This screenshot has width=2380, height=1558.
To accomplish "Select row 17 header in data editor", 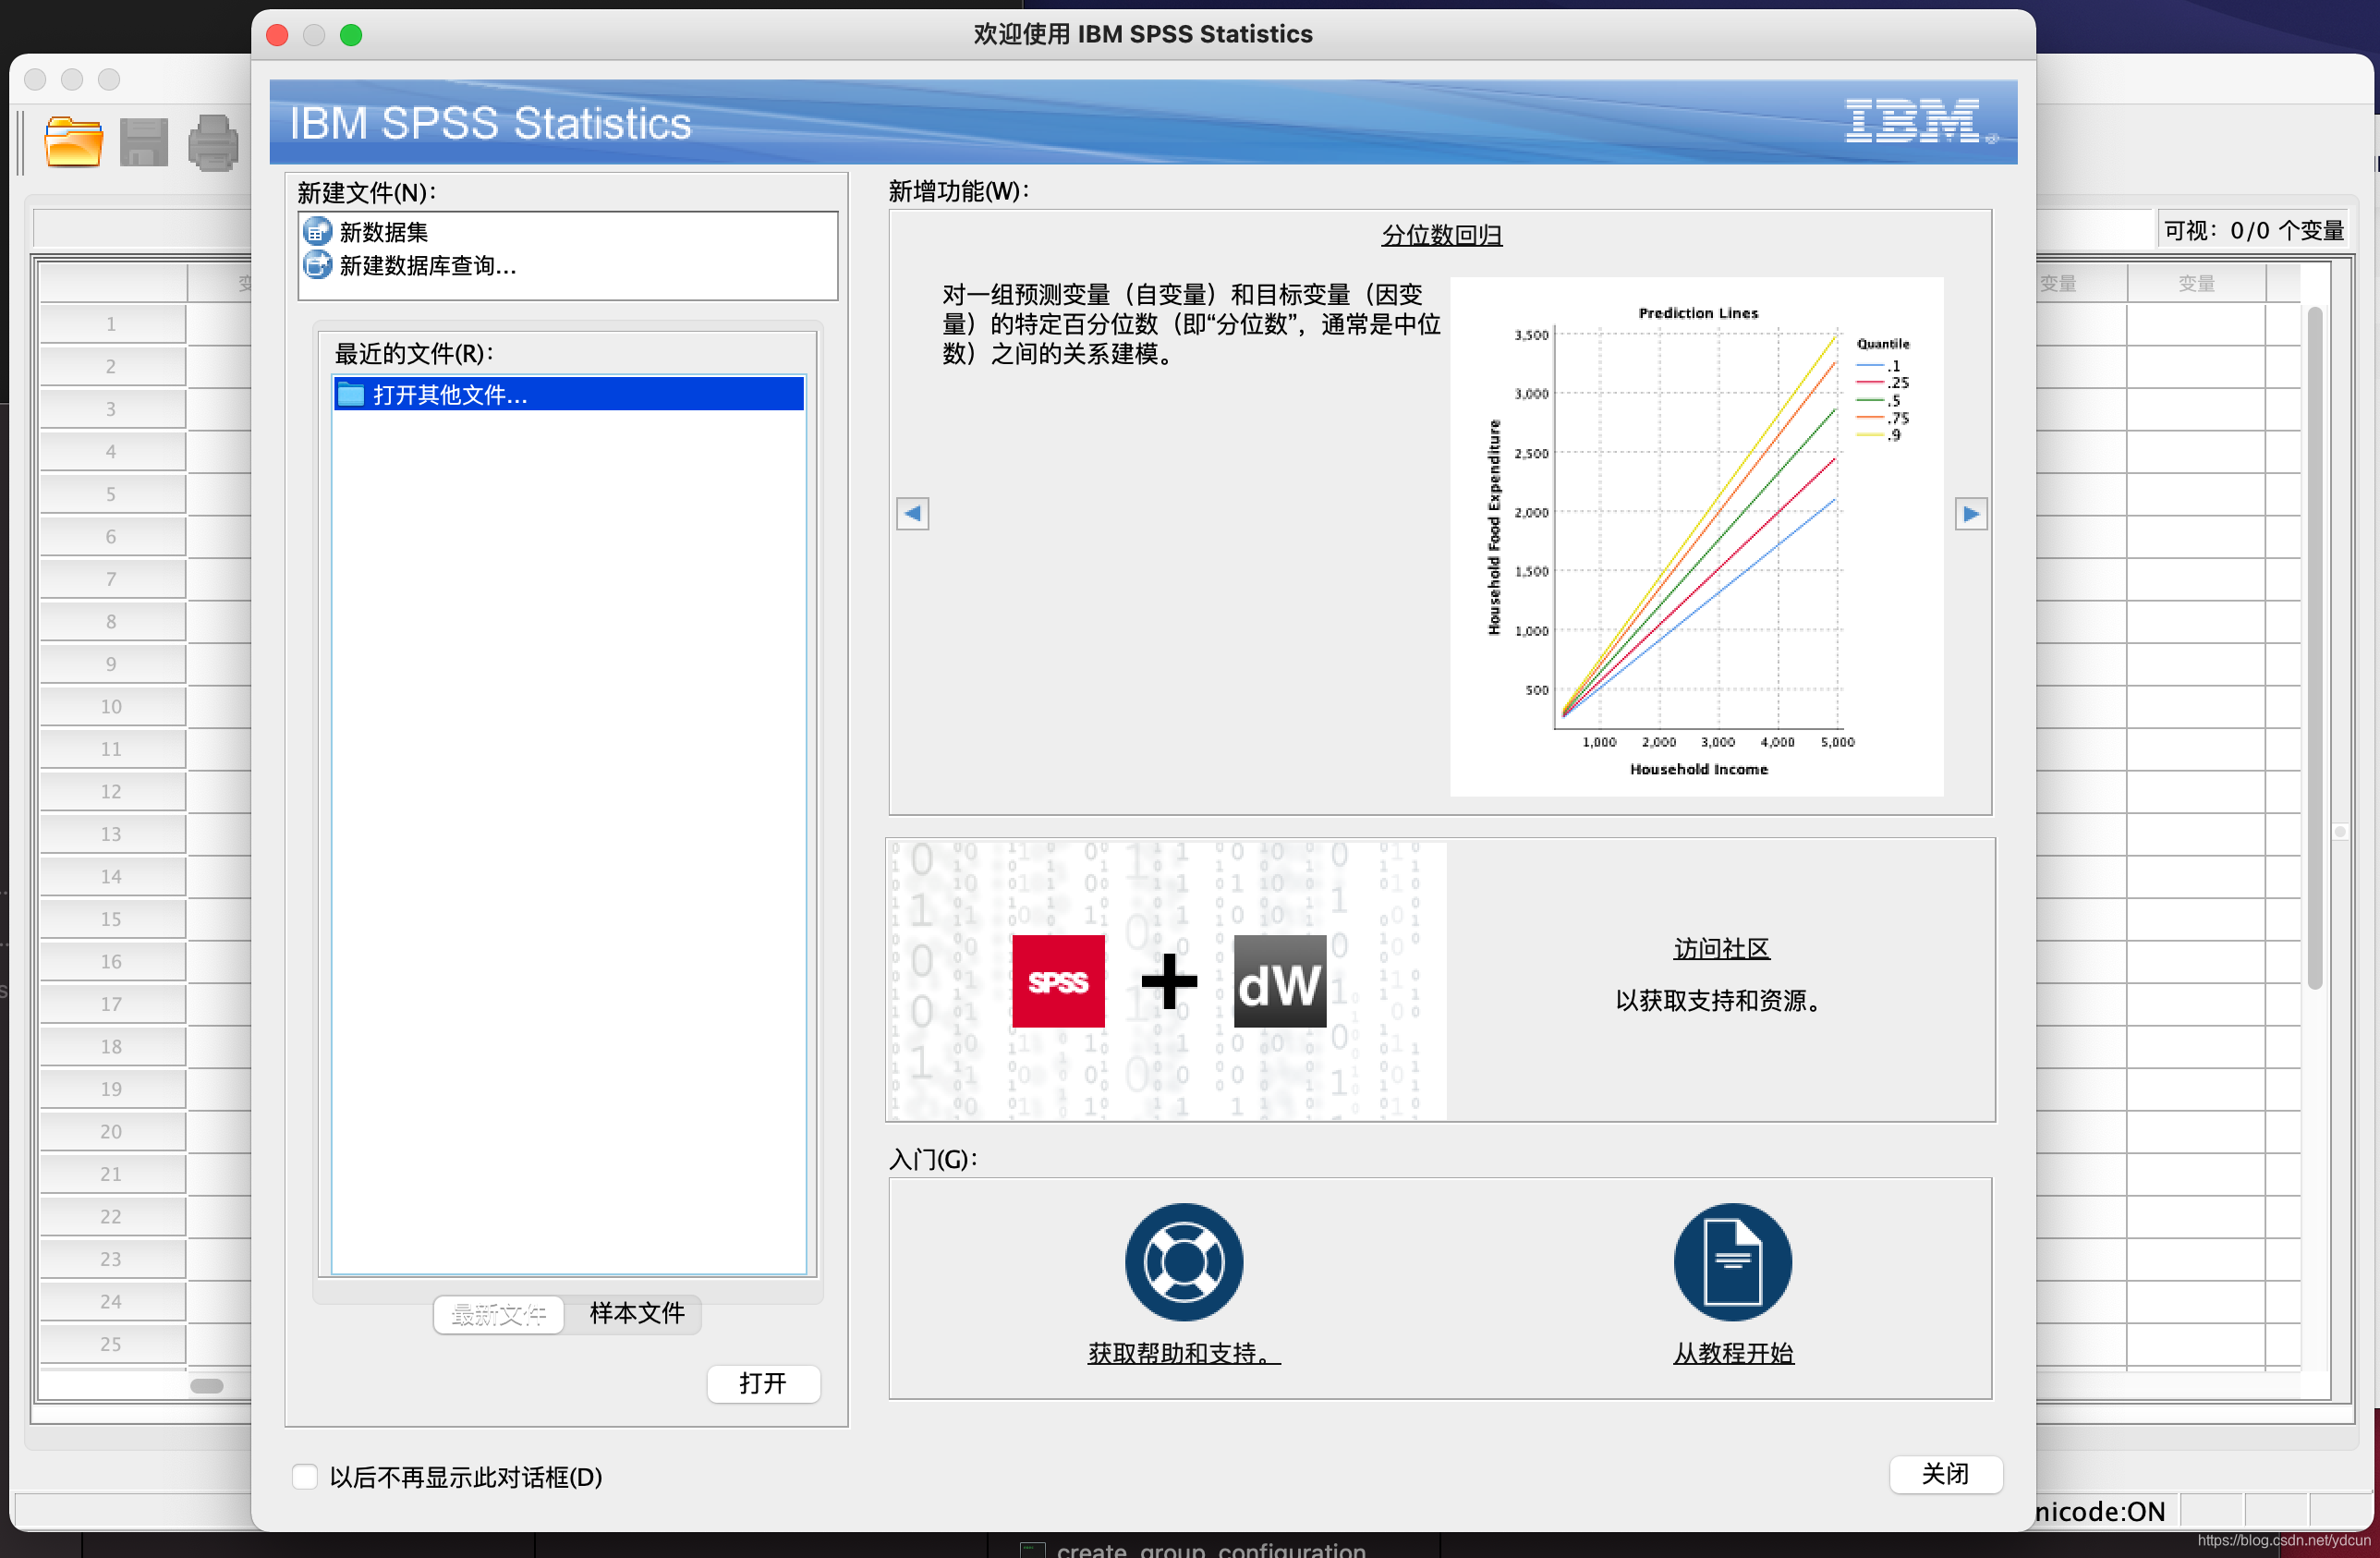I will click(112, 1004).
